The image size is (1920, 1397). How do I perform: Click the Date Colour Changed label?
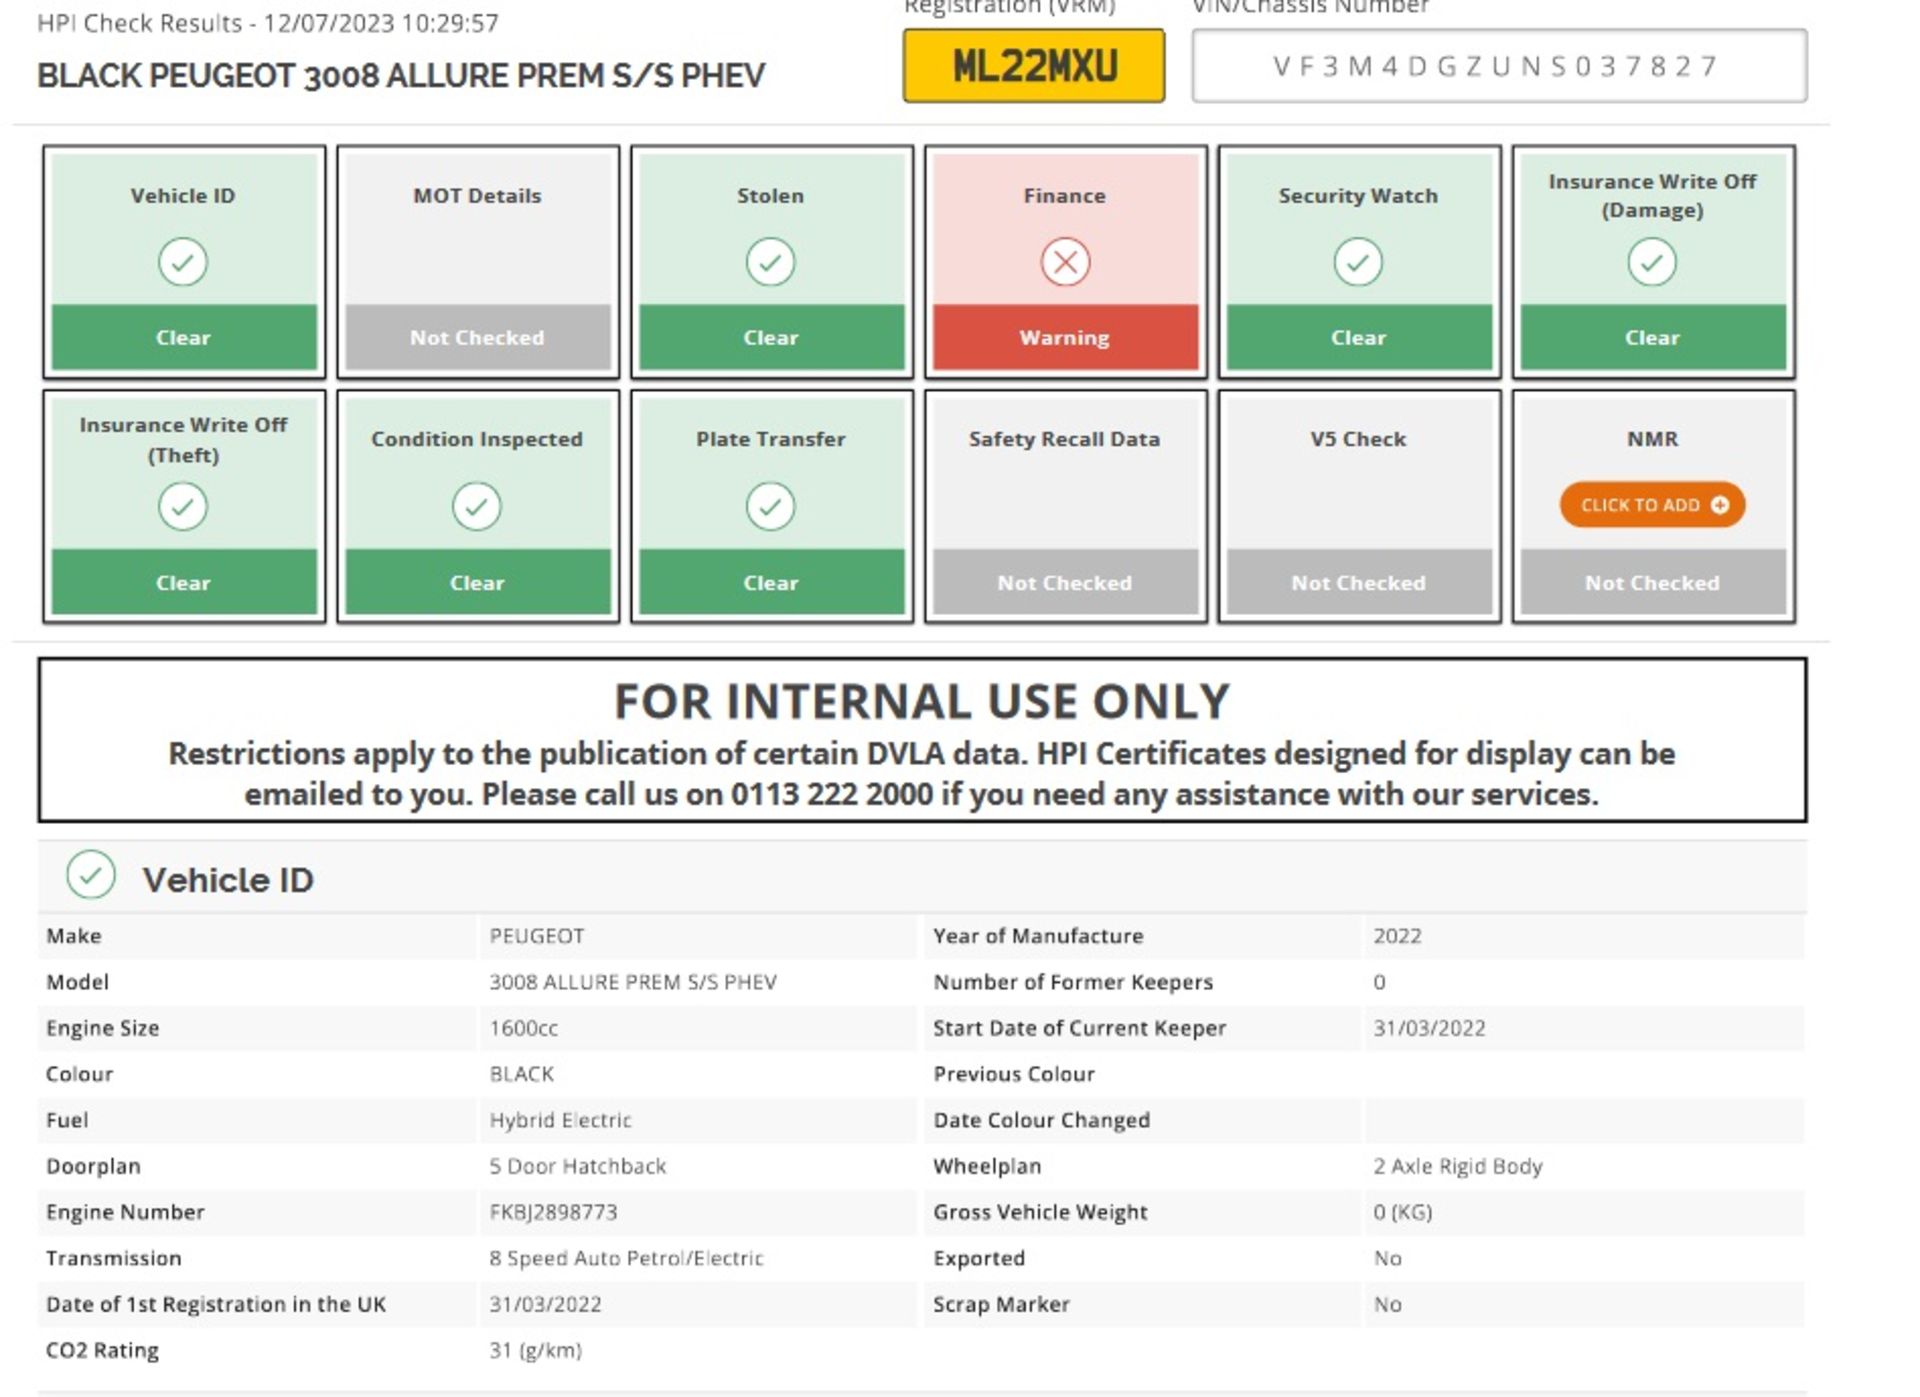click(x=1041, y=1120)
